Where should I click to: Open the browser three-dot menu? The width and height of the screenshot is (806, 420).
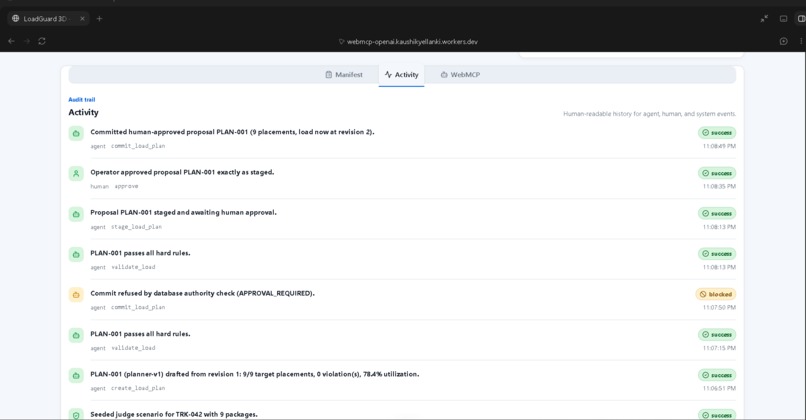click(801, 41)
